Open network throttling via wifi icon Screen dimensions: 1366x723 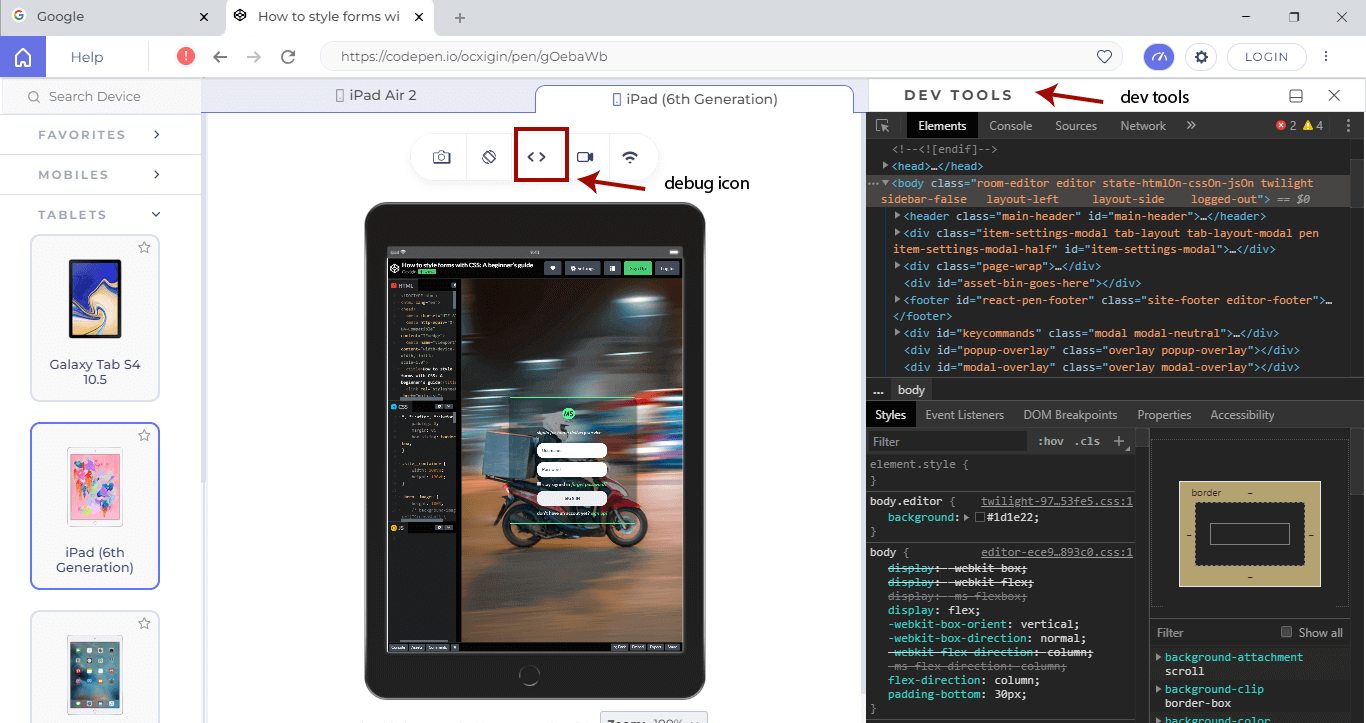[x=630, y=155]
